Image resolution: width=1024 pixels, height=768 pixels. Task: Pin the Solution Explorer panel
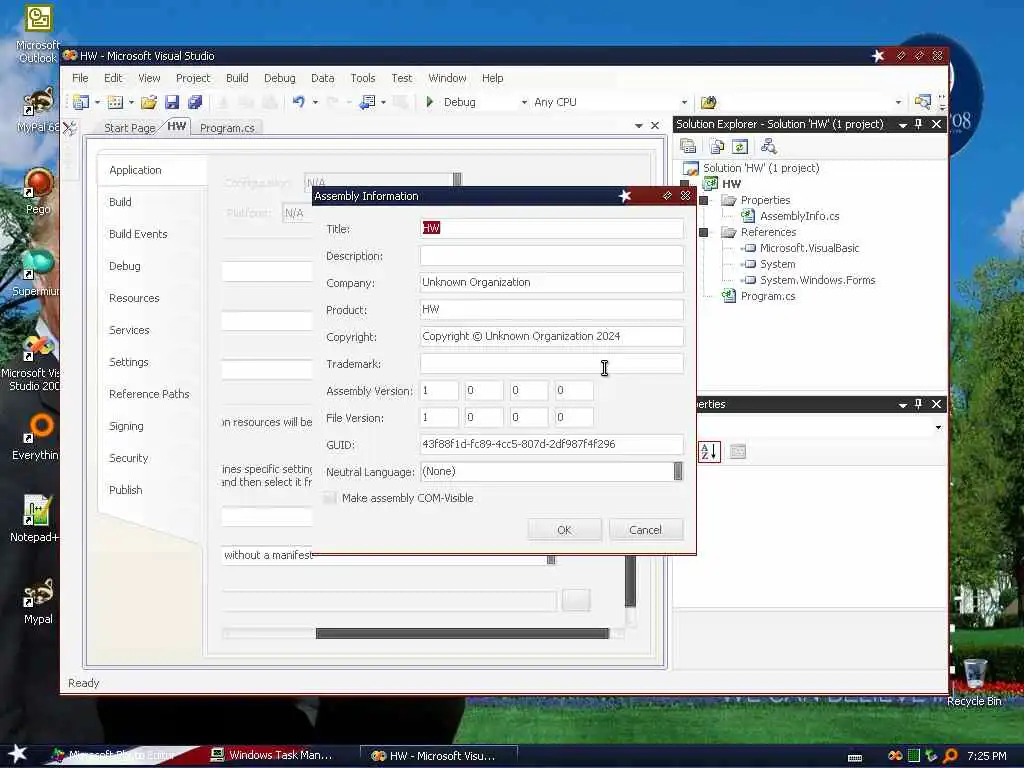[x=919, y=124]
